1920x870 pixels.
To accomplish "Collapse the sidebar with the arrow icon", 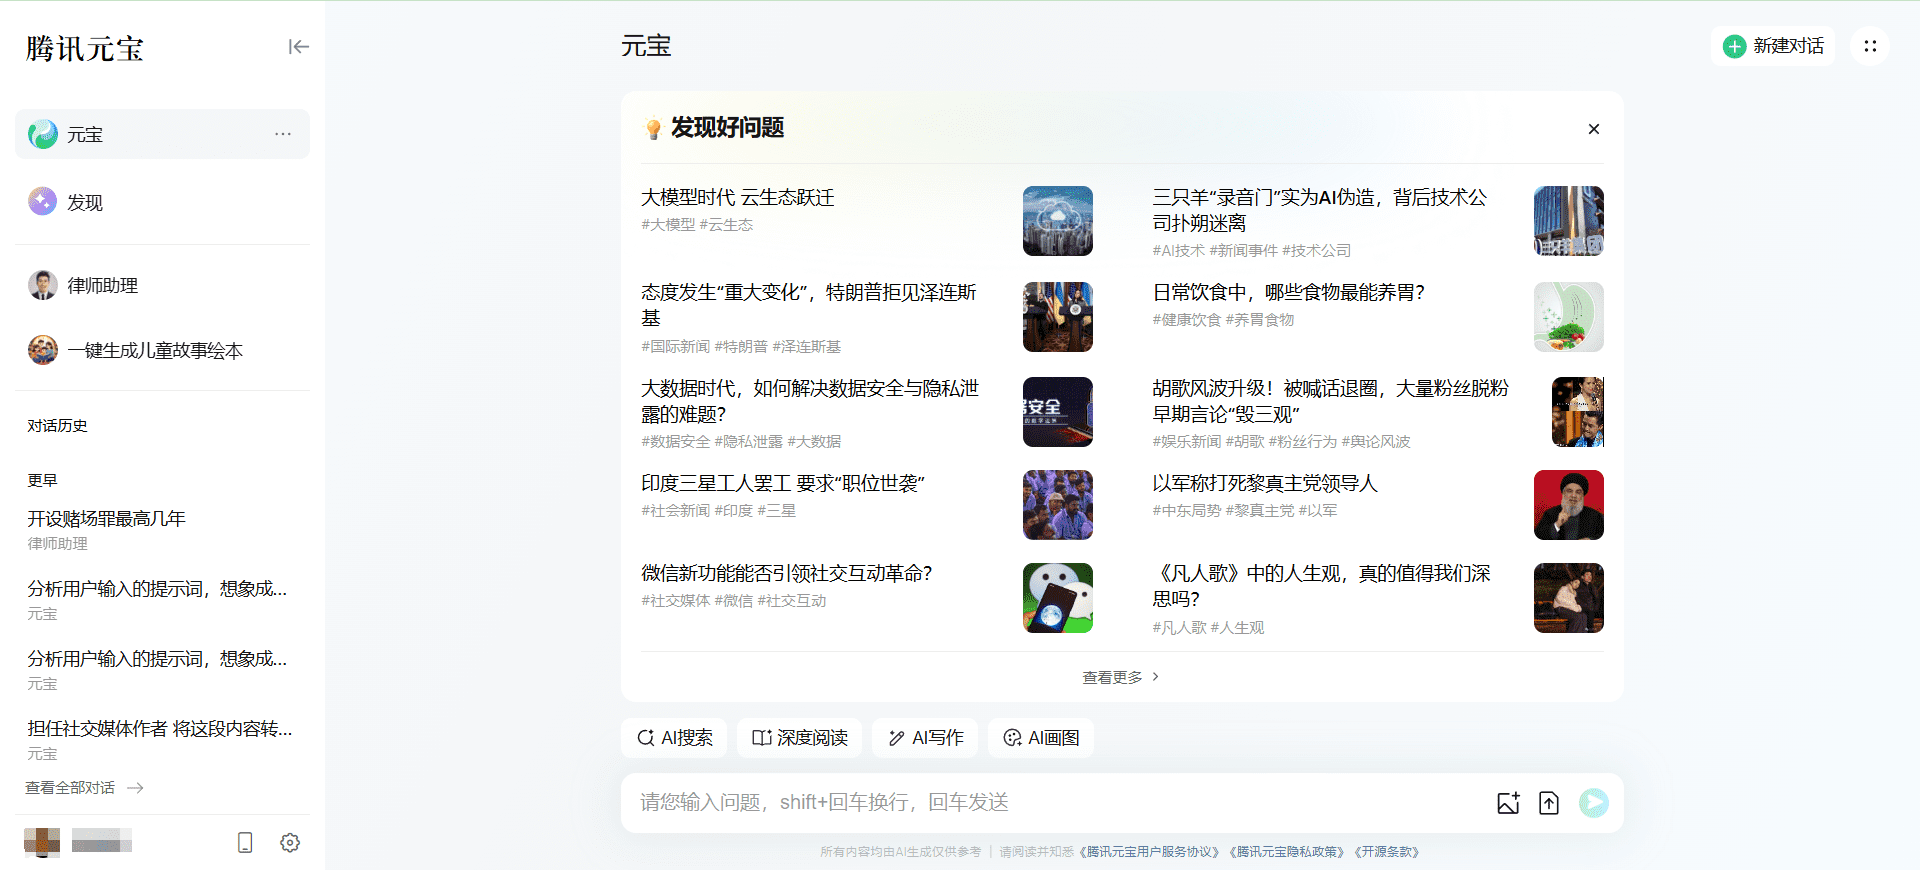I will 298,47.
